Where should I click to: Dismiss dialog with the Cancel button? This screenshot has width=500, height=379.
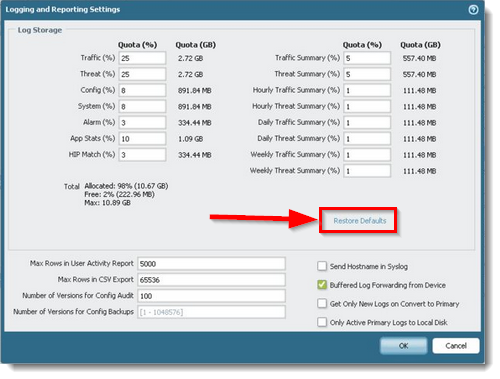(x=456, y=346)
